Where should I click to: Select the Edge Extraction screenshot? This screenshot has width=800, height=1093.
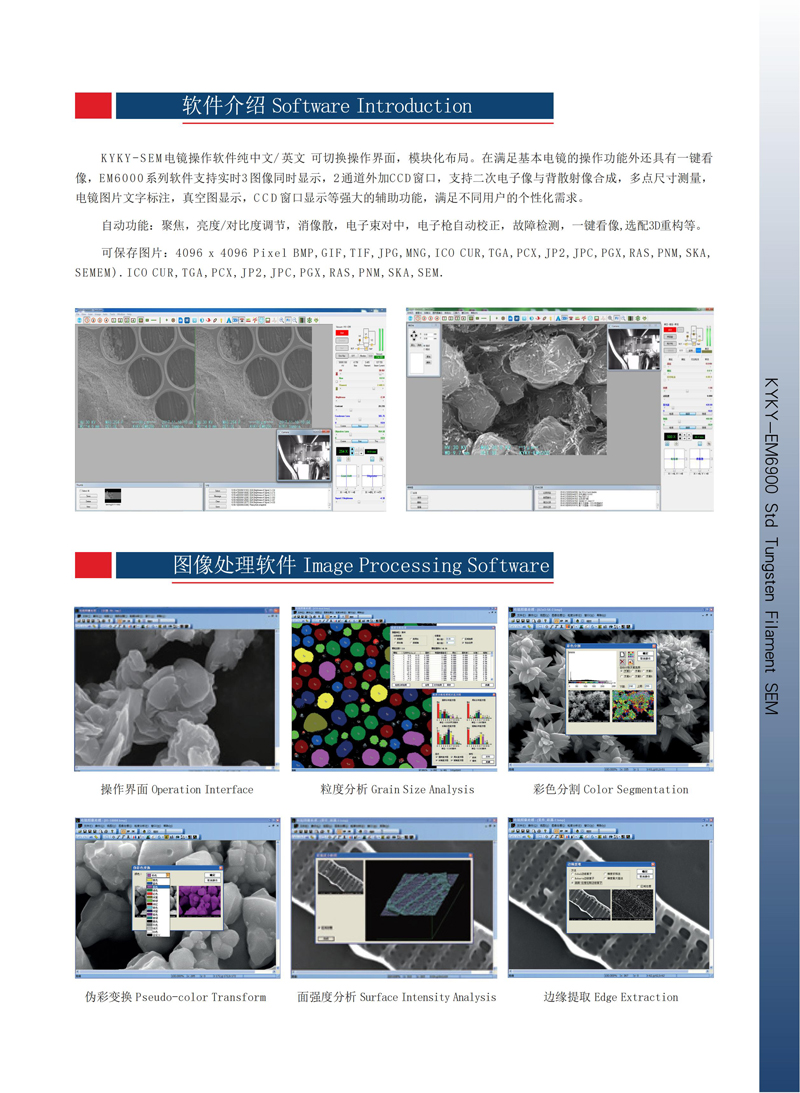610,898
